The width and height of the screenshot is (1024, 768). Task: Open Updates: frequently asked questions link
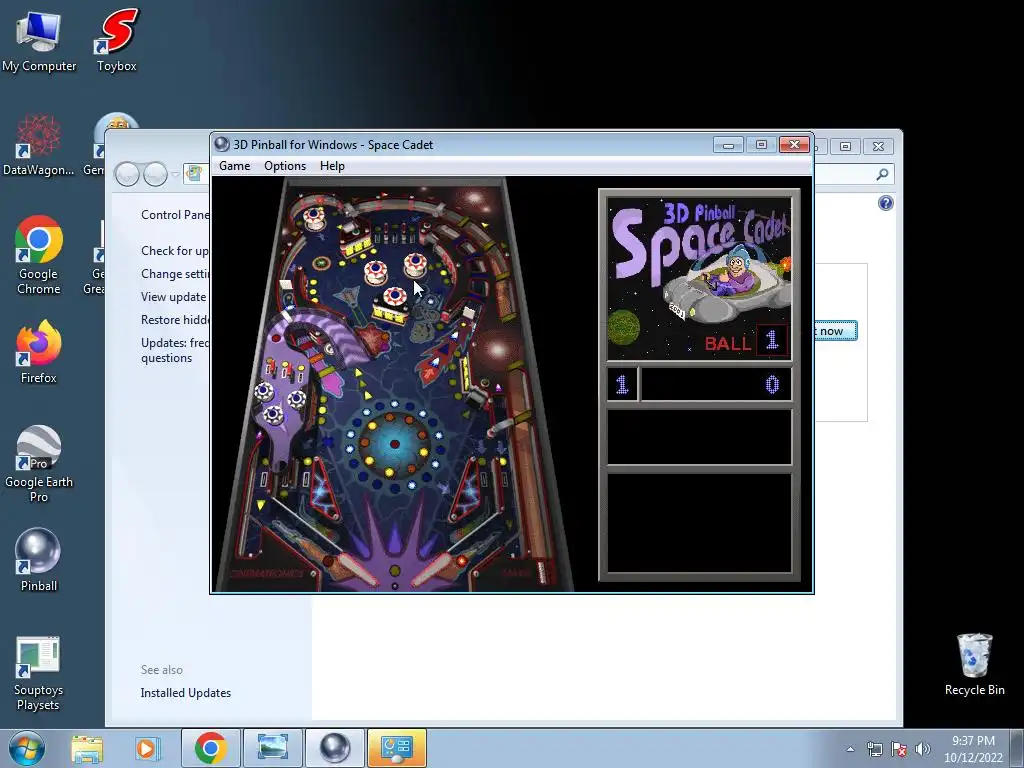(175, 350)
